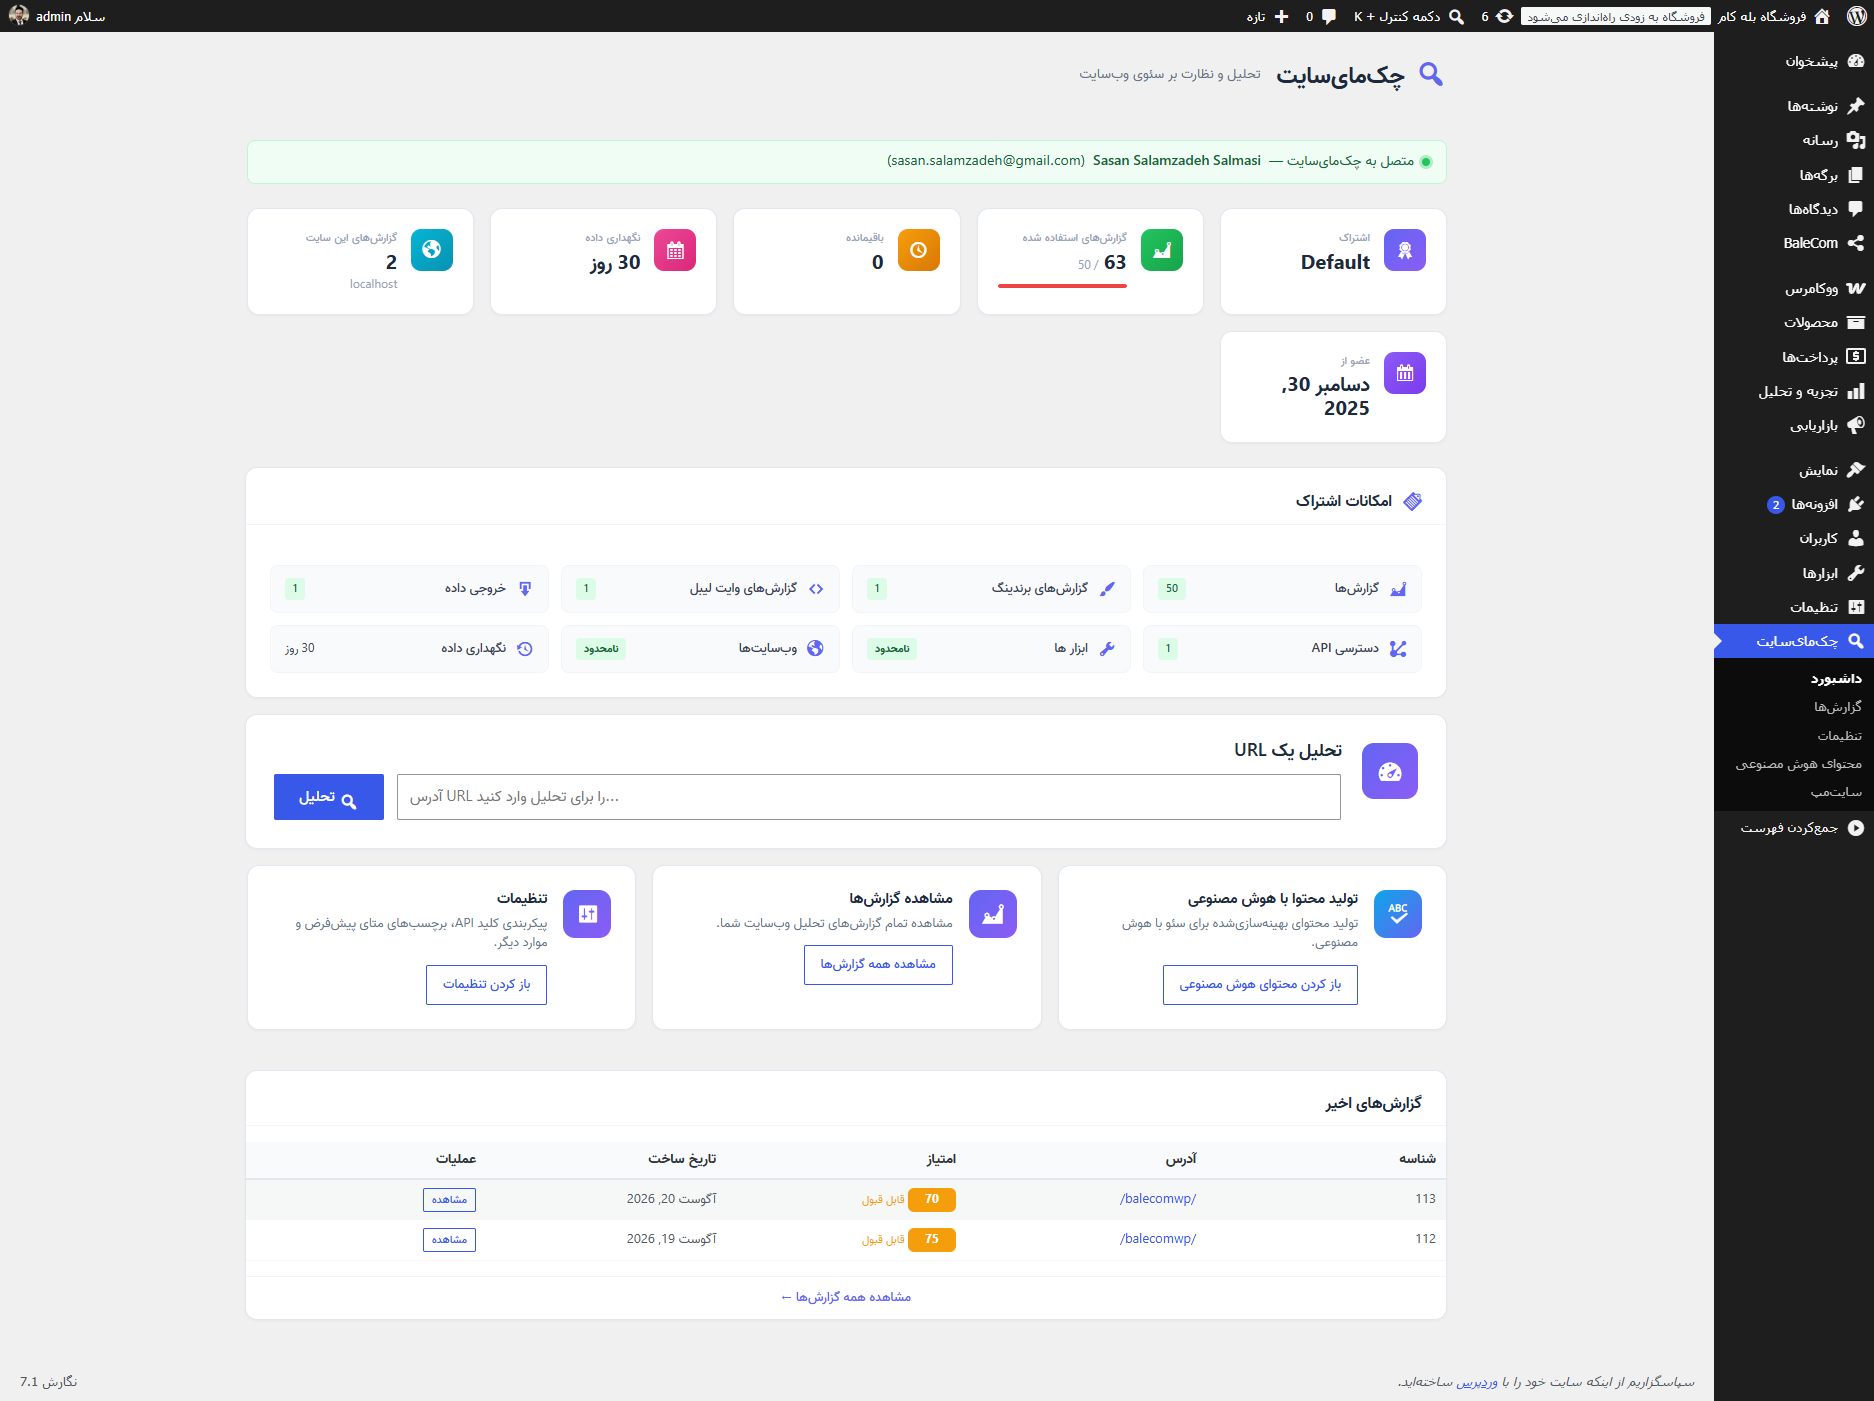Screen dimensions: 1874x1401
Task: Click the download icon for خروجی داده
Action: (525, 589)
